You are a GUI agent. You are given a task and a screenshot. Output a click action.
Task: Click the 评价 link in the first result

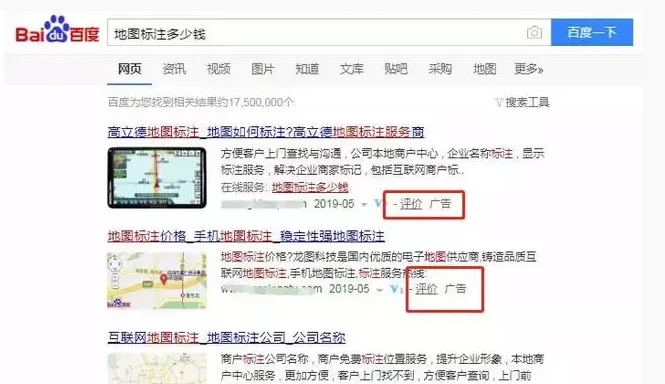[x=411, y=204]
